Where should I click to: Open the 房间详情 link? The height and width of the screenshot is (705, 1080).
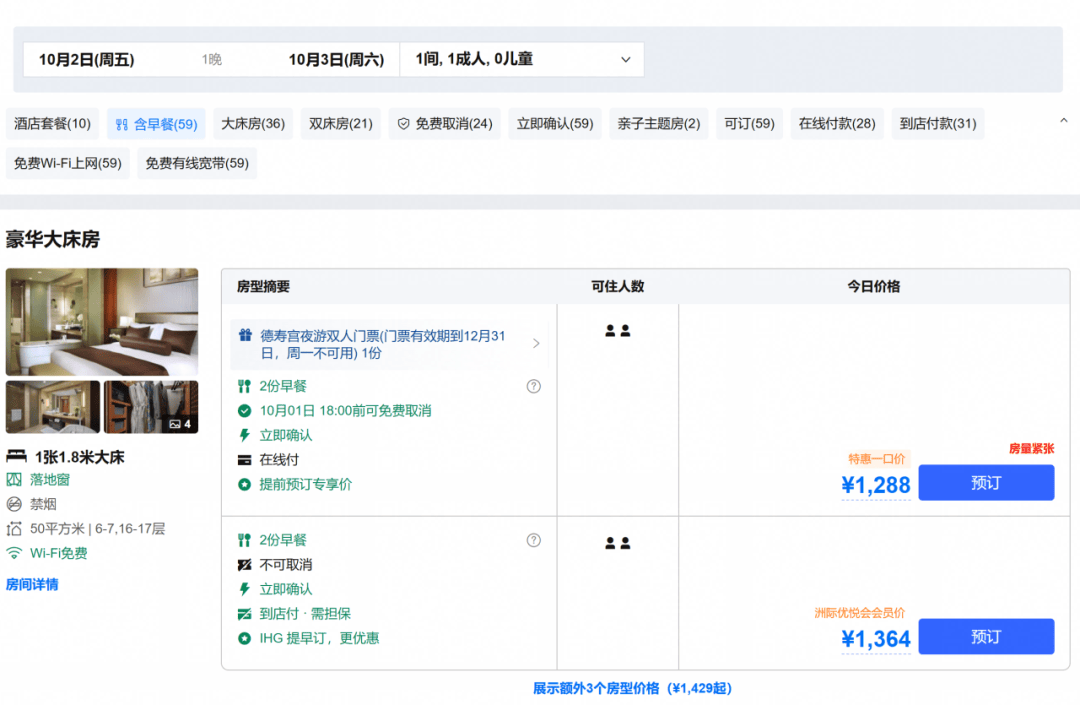32,585
